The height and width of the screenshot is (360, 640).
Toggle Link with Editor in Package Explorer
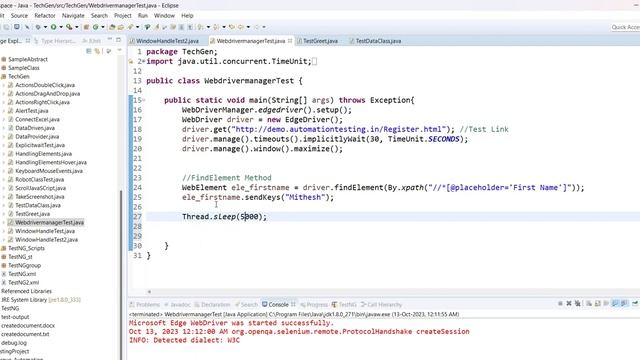97,51
